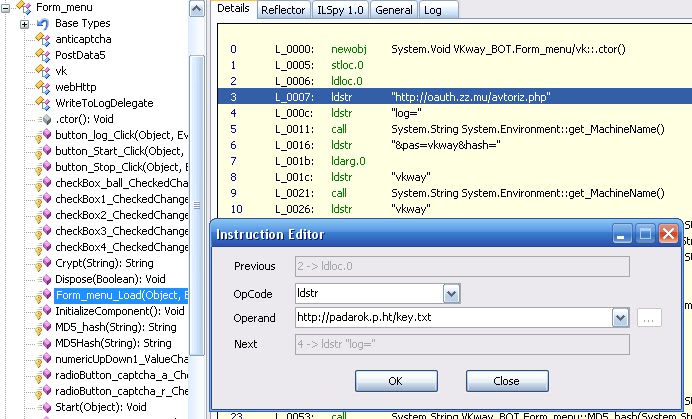Click the MD5Hash(String) method icon
Image resolution: width=692 pixels, height=419 pixels.
(45, 343)
